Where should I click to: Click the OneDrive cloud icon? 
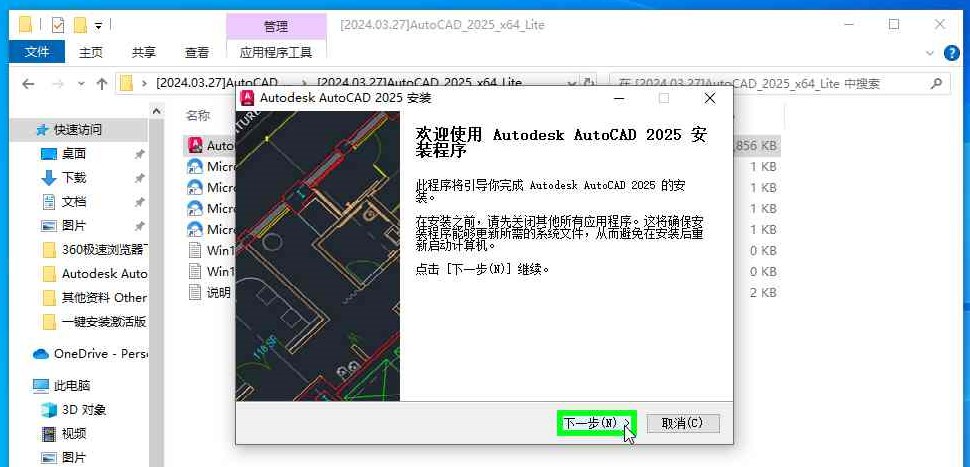(41, 354)
